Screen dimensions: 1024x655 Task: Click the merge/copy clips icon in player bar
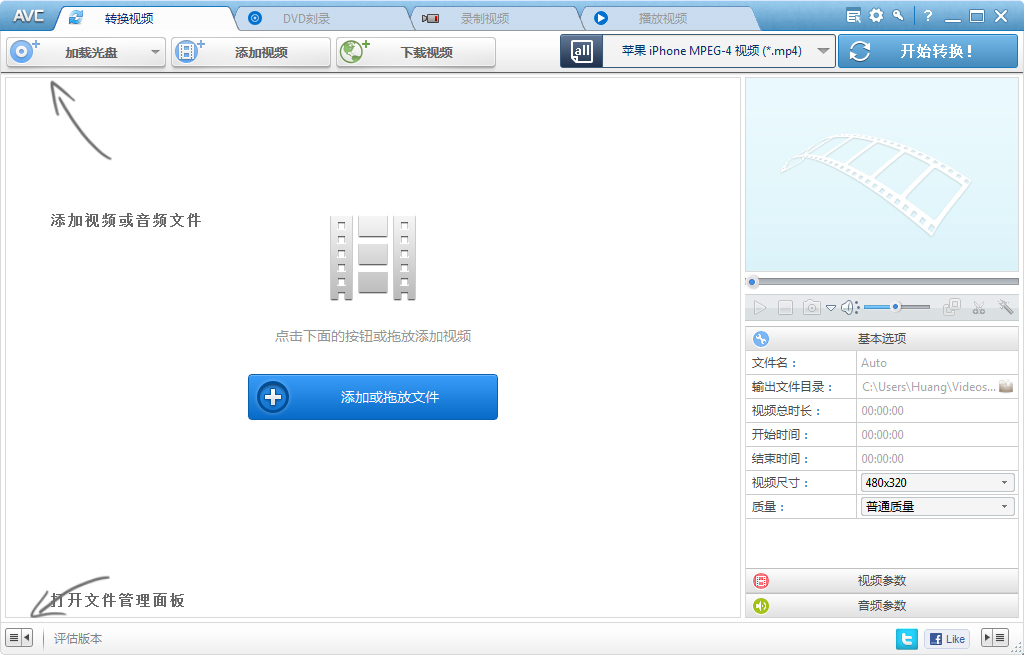[x=952, y=307]
